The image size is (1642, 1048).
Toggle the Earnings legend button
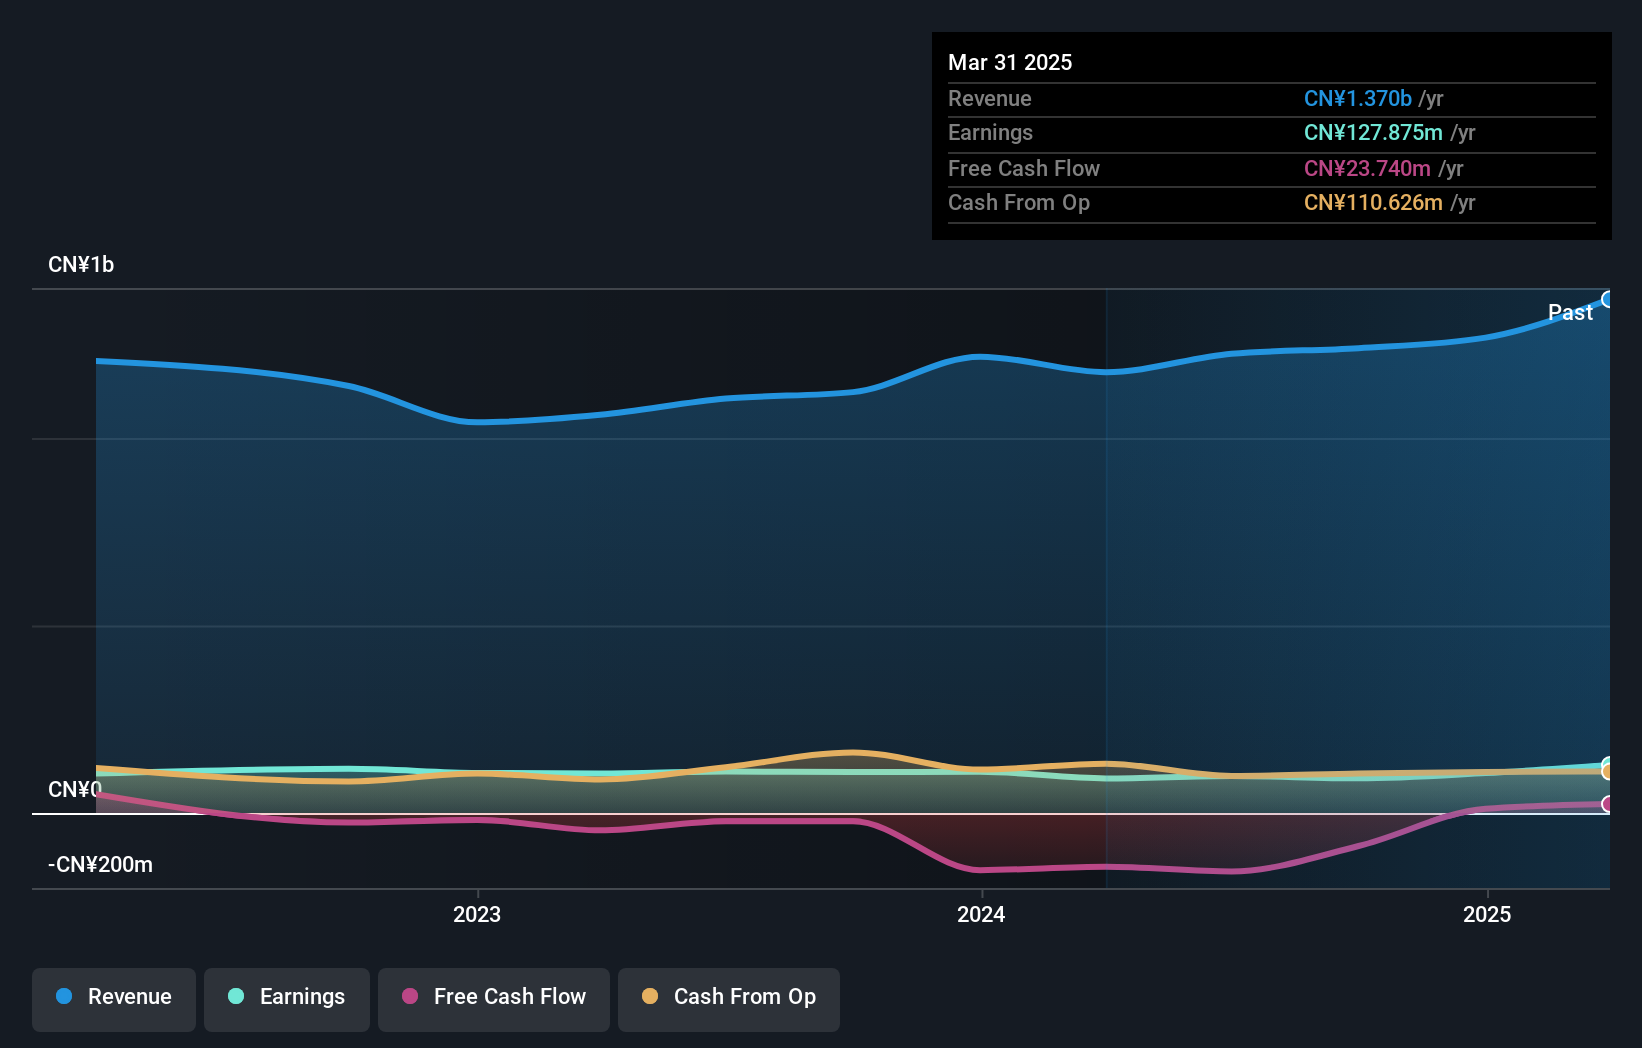point(287,999)
